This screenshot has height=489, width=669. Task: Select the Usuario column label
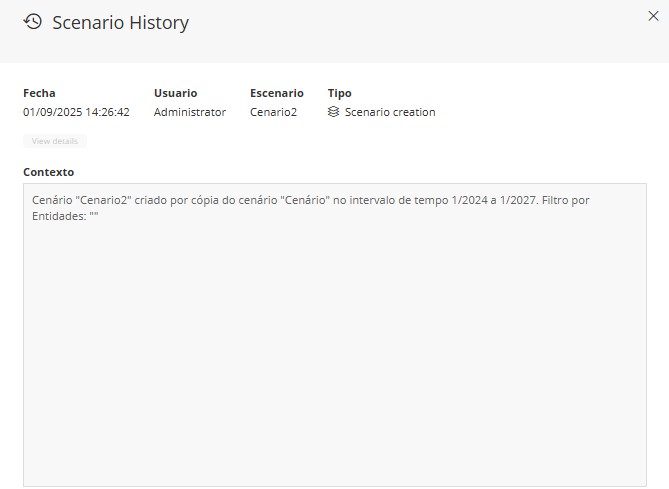tap(175, 93)
